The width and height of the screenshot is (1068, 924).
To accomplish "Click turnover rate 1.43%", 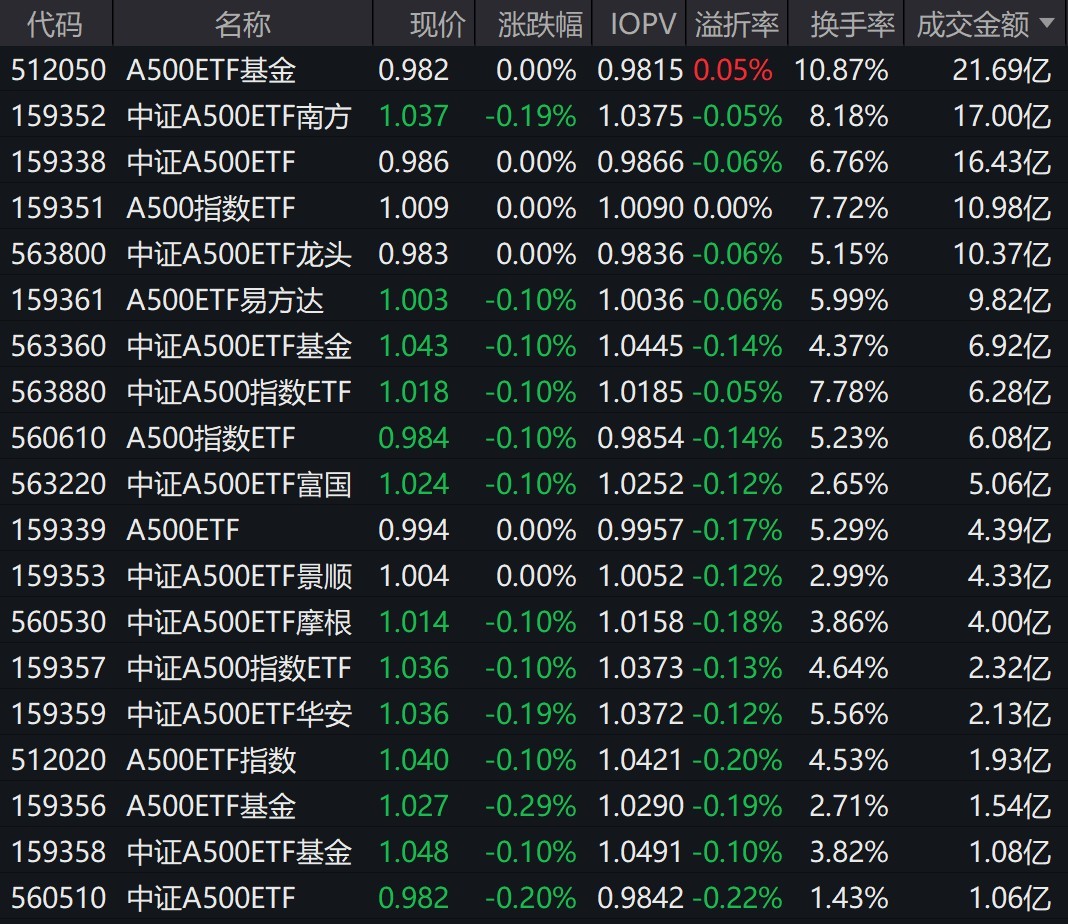I will 849,898.
